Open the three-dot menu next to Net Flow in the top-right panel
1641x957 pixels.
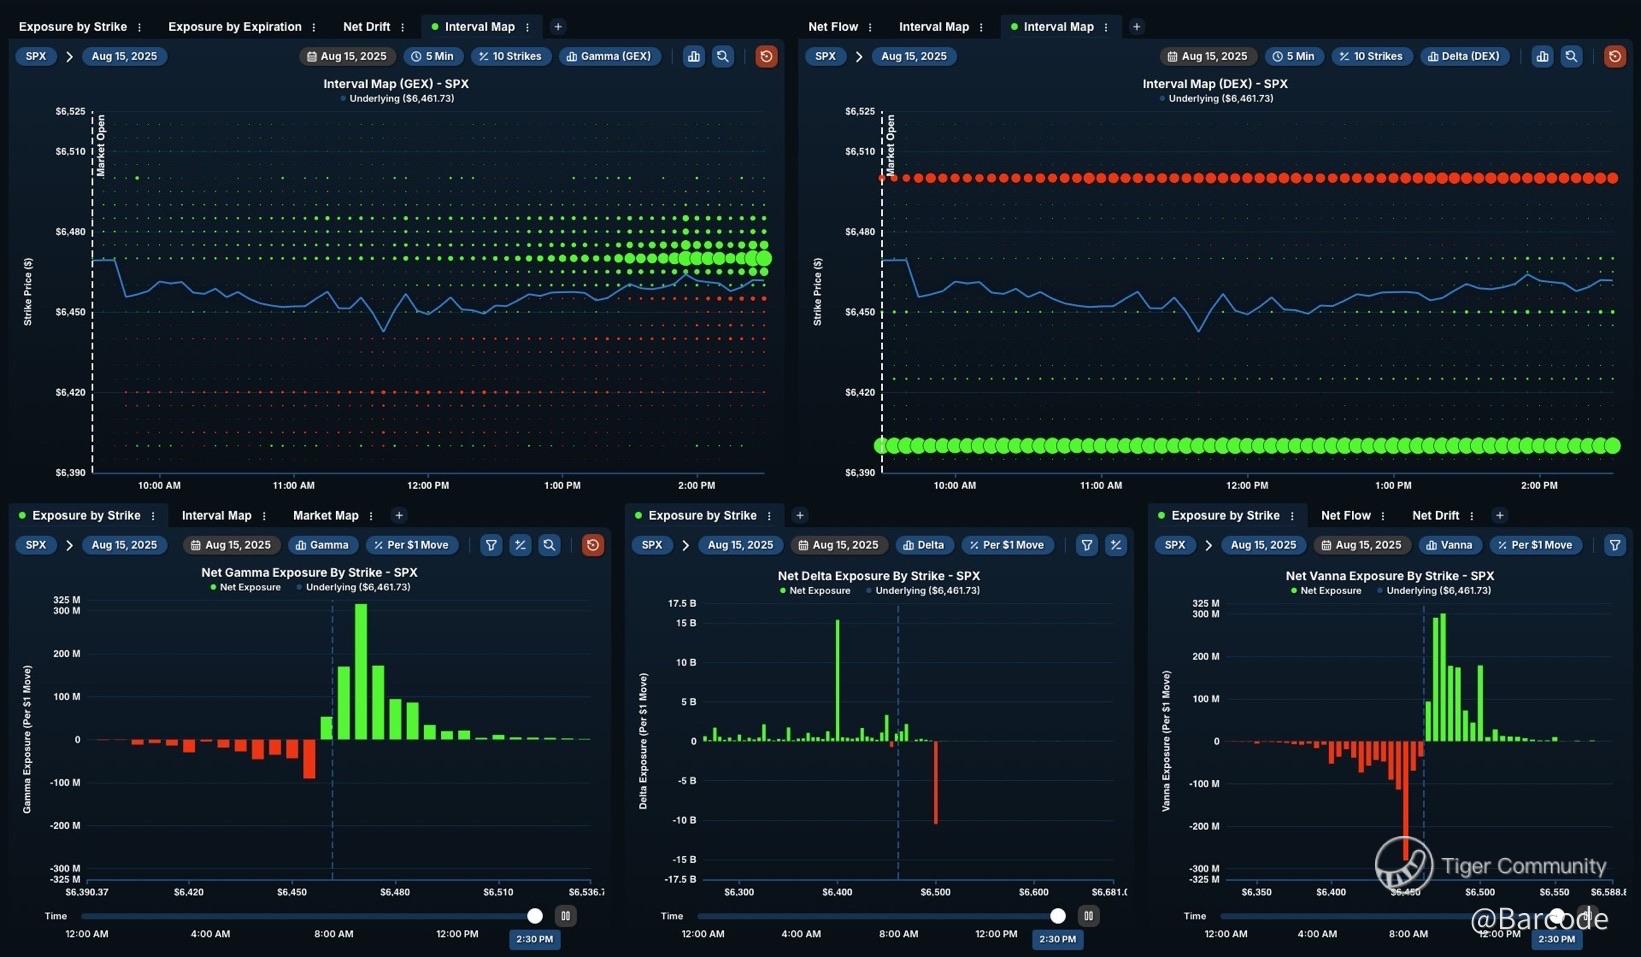pyautogui.click(x=870, y=27)
